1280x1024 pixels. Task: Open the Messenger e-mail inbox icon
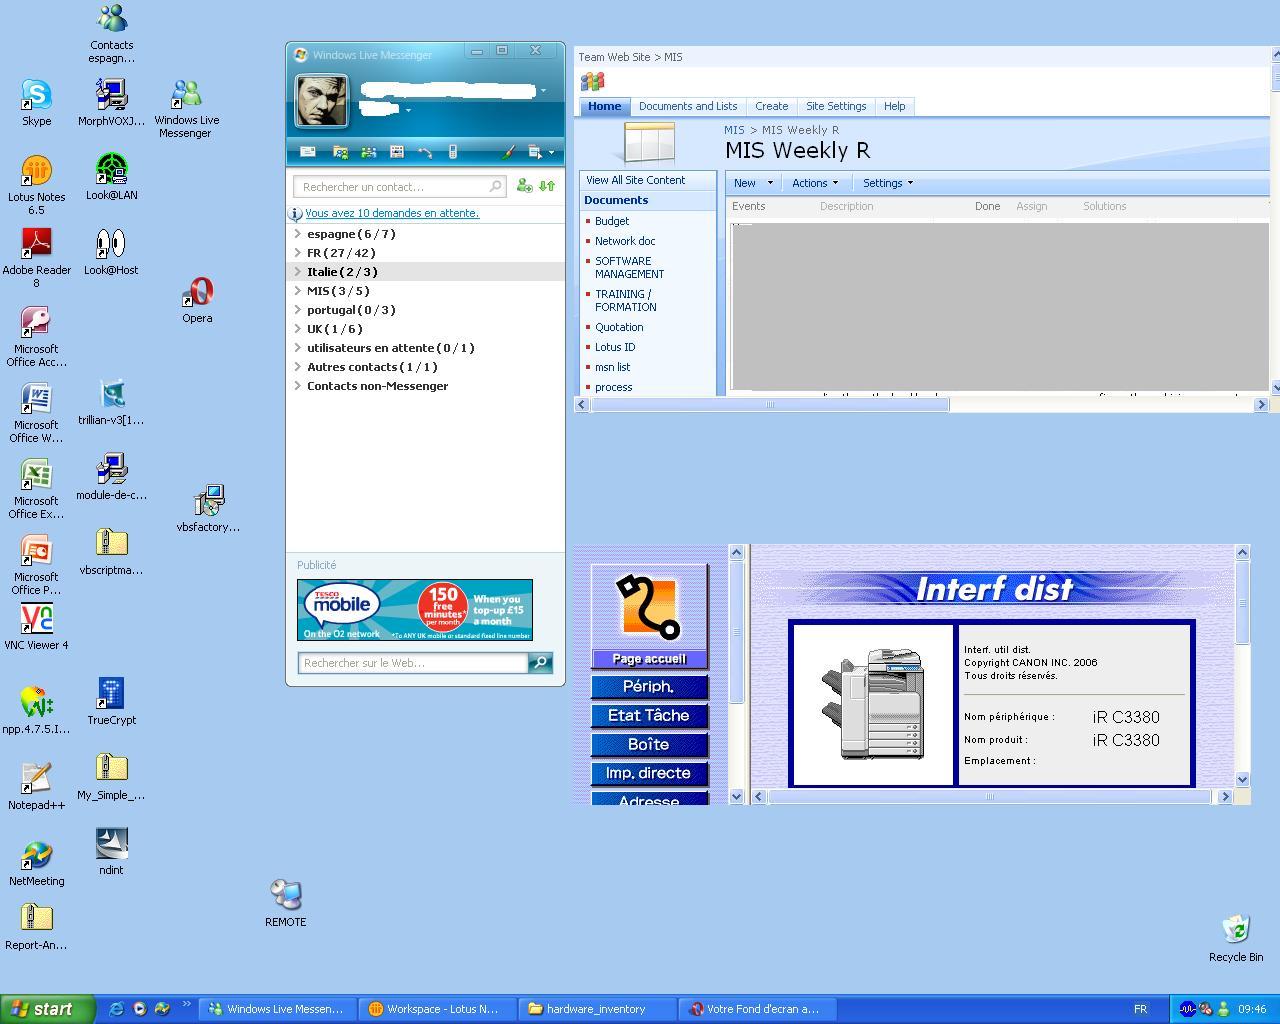[x=308, y=152]
